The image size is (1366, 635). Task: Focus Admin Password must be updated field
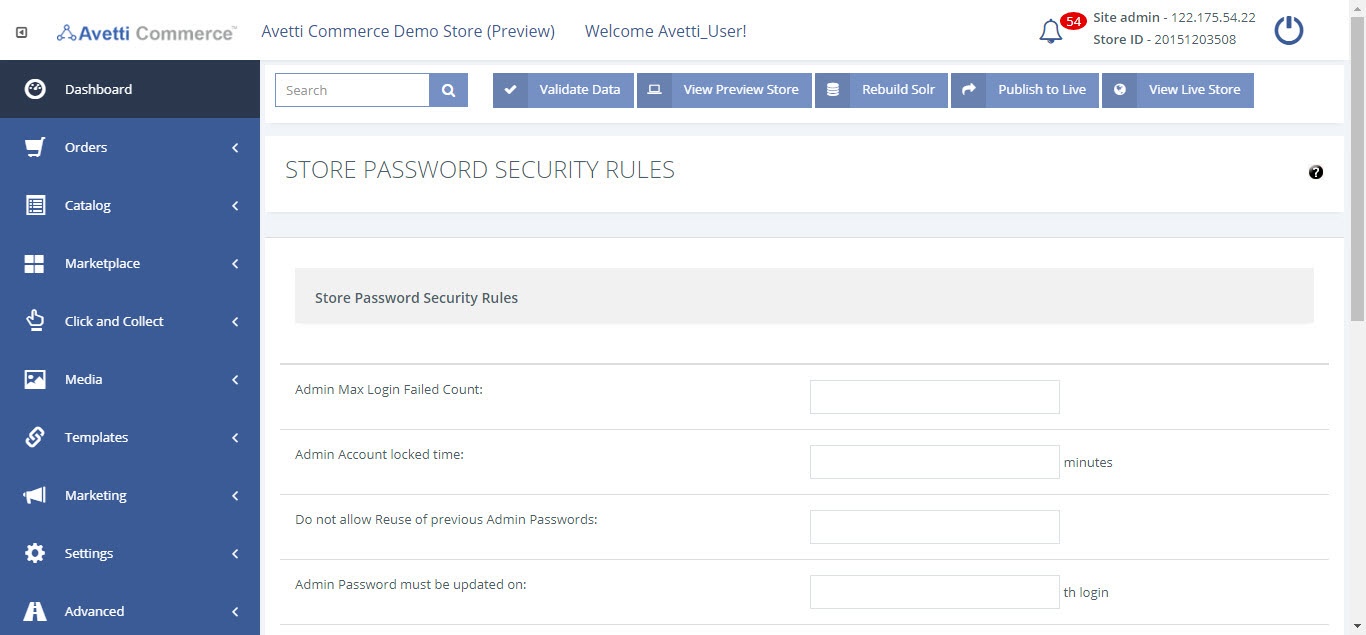[x=934, y=592]
